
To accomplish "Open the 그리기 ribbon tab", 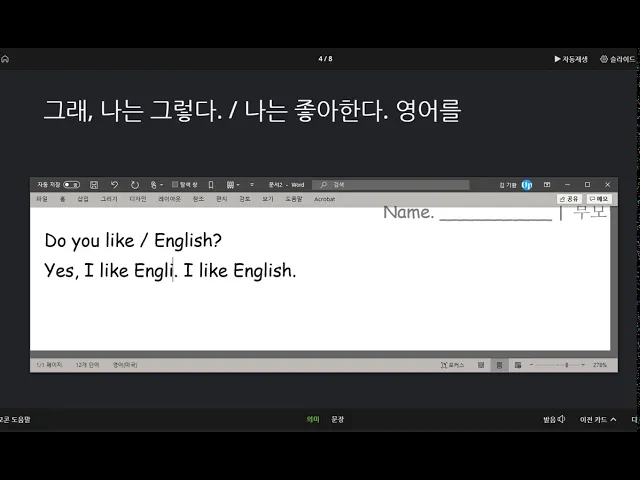I will coord(109,199).
